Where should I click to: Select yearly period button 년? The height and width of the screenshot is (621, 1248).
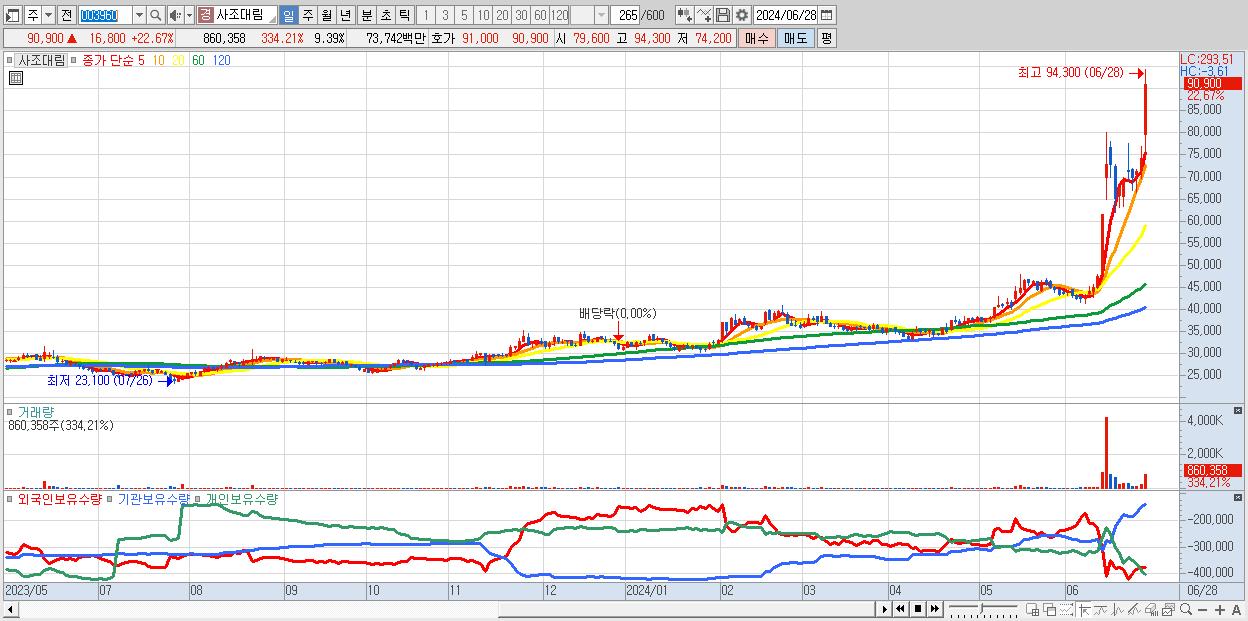345,15
